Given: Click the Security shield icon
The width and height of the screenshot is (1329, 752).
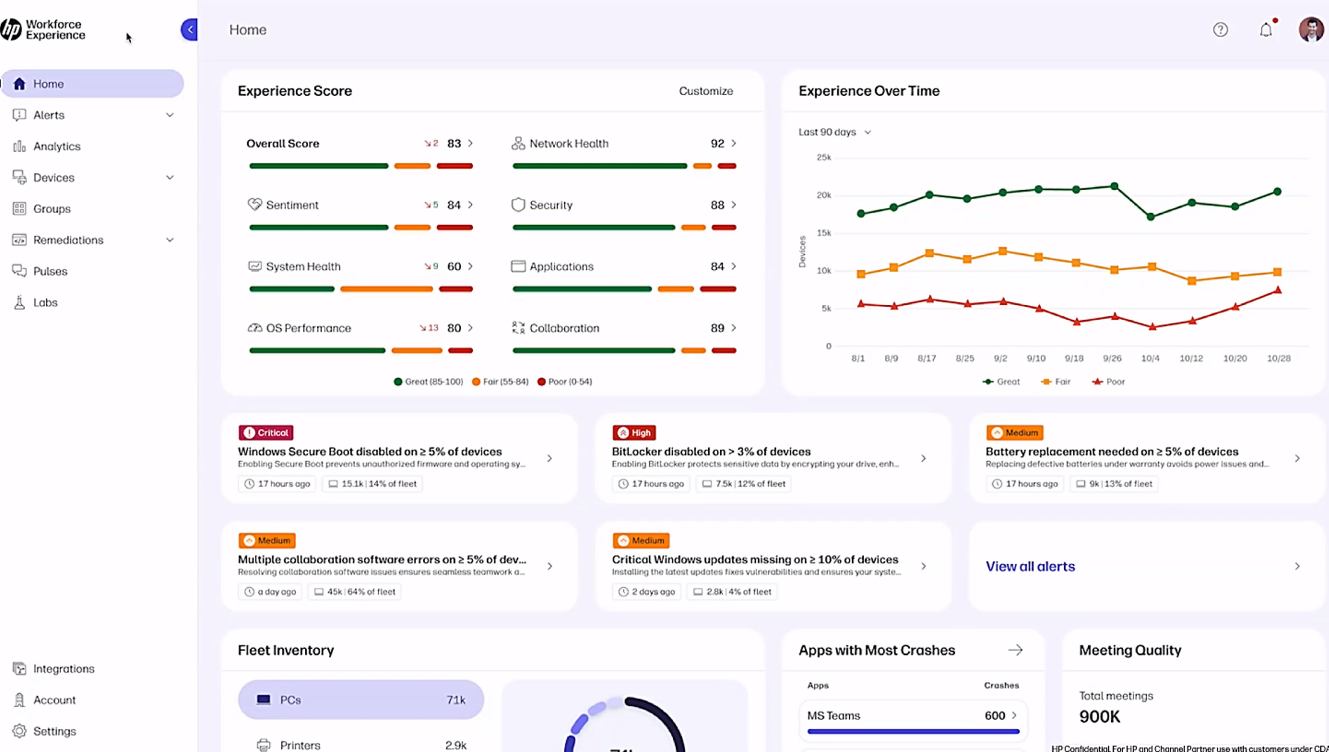Looking at the screenshot, I should [x=518, y=204].
